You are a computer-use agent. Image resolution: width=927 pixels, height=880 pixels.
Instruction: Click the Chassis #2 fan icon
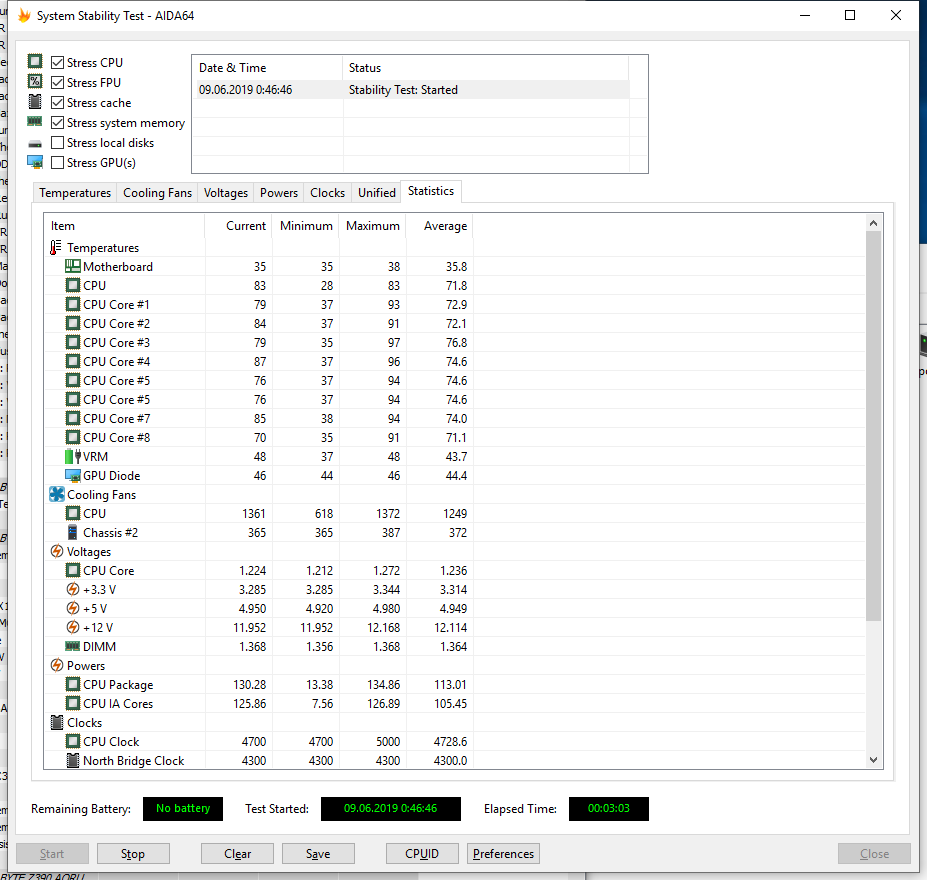pos(72,532)
